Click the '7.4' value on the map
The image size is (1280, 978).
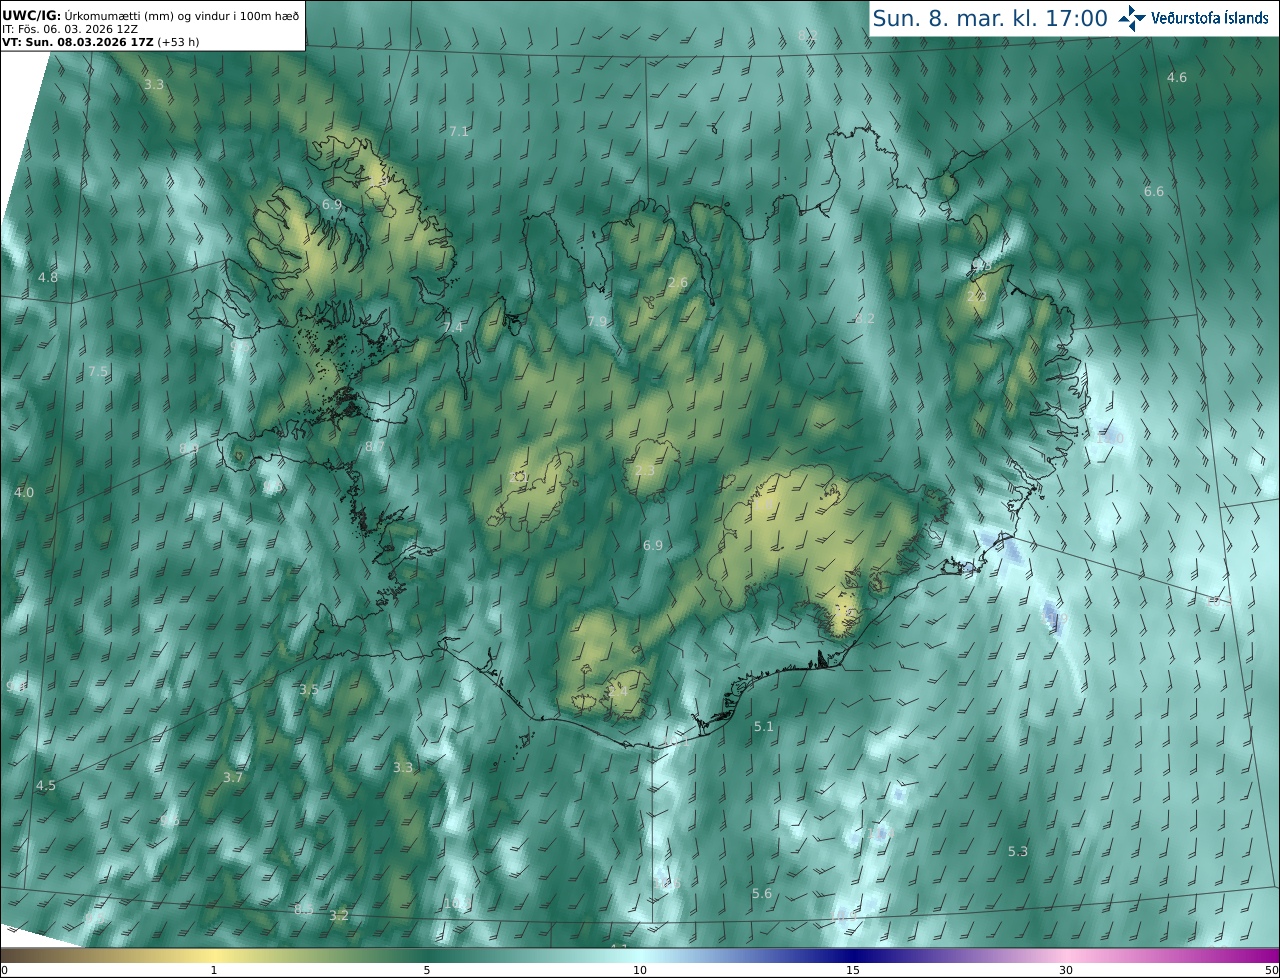(453, 327)
